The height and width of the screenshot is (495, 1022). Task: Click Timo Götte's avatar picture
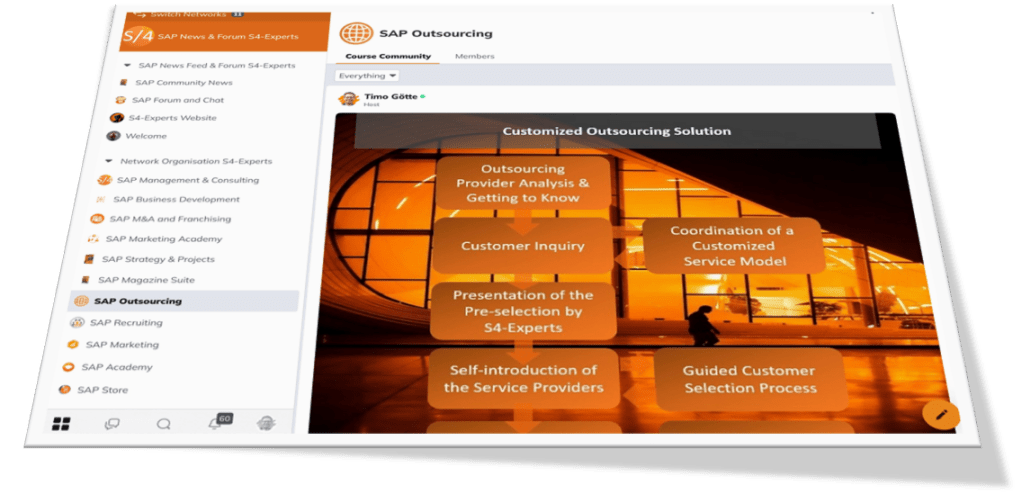click(x=349, y=99)
